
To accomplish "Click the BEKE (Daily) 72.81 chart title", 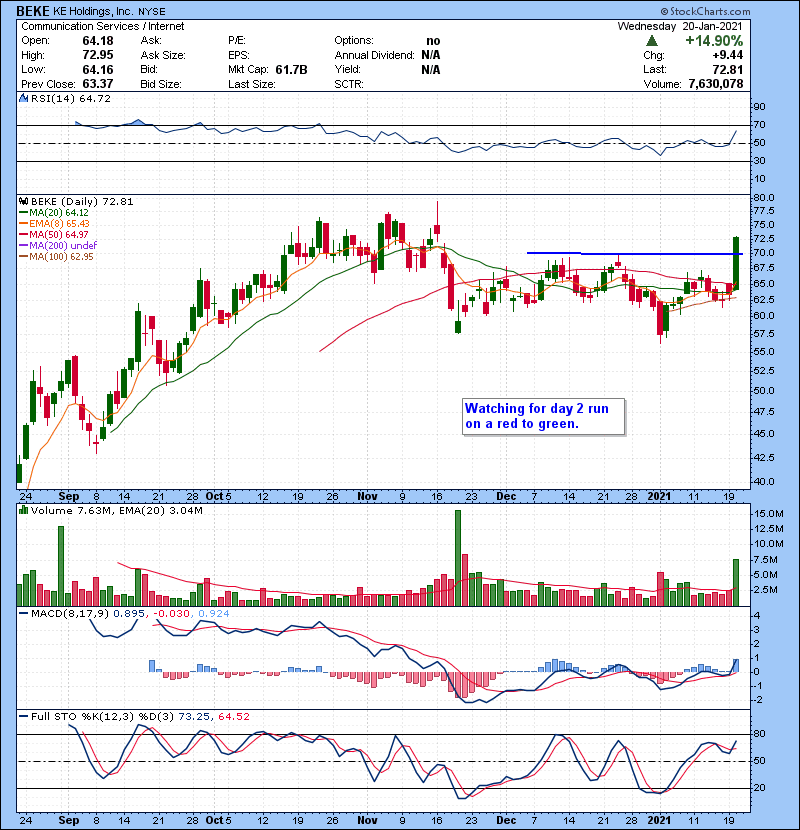I will point(82,202).
